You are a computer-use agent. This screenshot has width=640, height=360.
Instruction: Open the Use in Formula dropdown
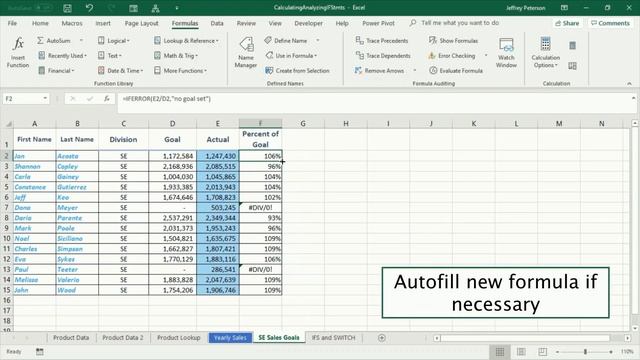click(291, 56)
